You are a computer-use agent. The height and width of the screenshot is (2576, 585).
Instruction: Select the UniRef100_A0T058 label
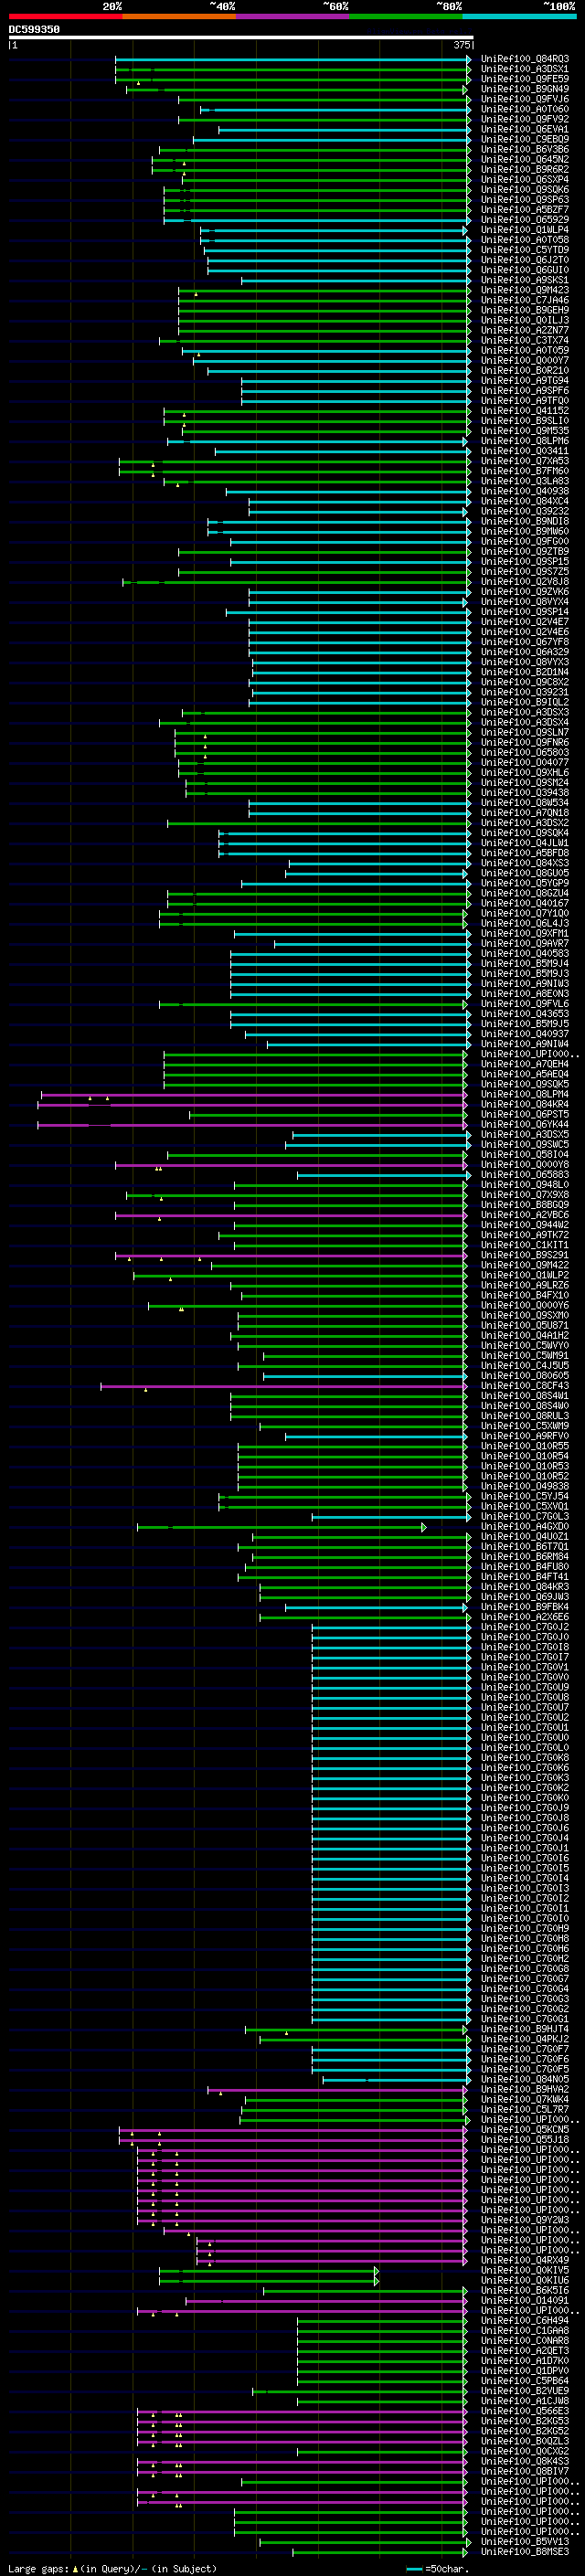pyautogui.click(x=525, y=240)
